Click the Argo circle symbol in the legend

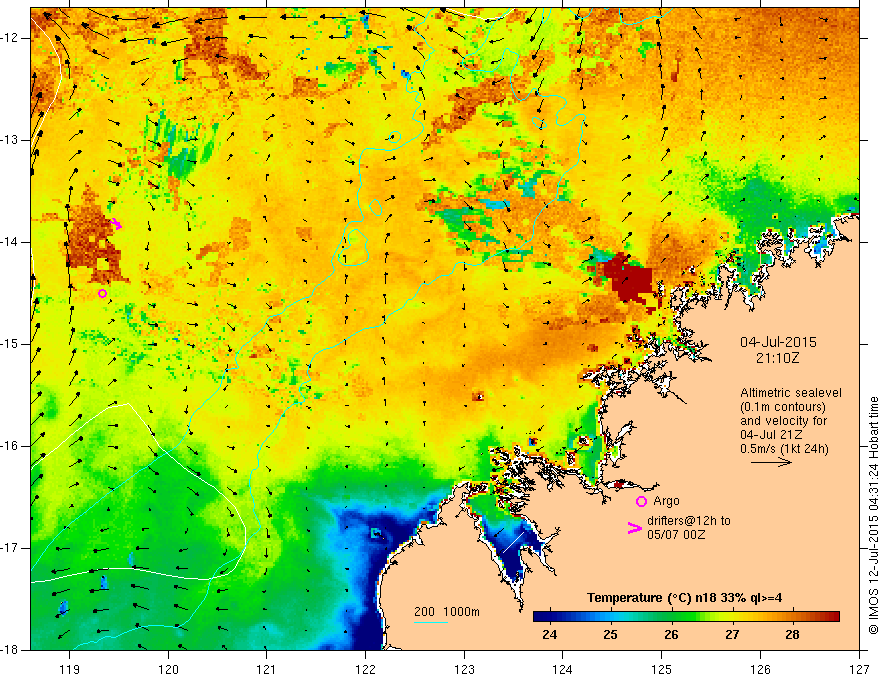click(641, 502)
